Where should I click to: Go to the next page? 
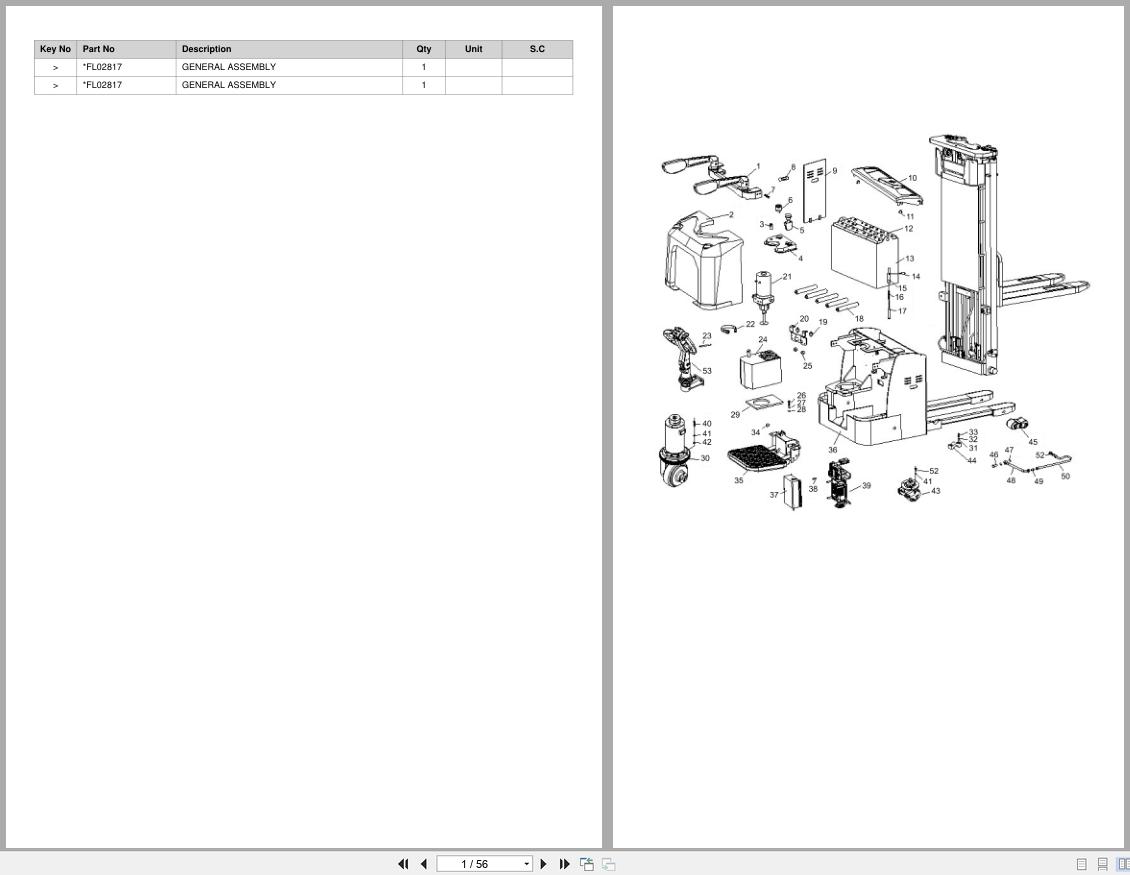pos(544,864)
